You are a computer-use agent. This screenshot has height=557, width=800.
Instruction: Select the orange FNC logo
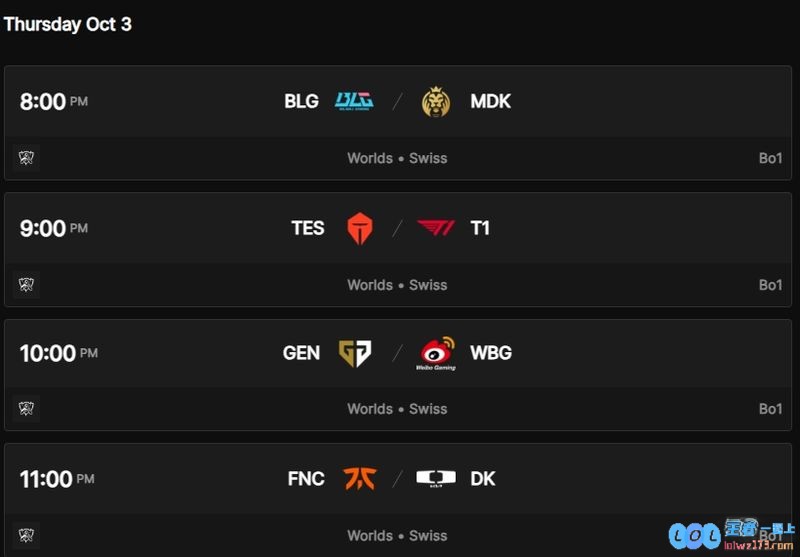360,478
